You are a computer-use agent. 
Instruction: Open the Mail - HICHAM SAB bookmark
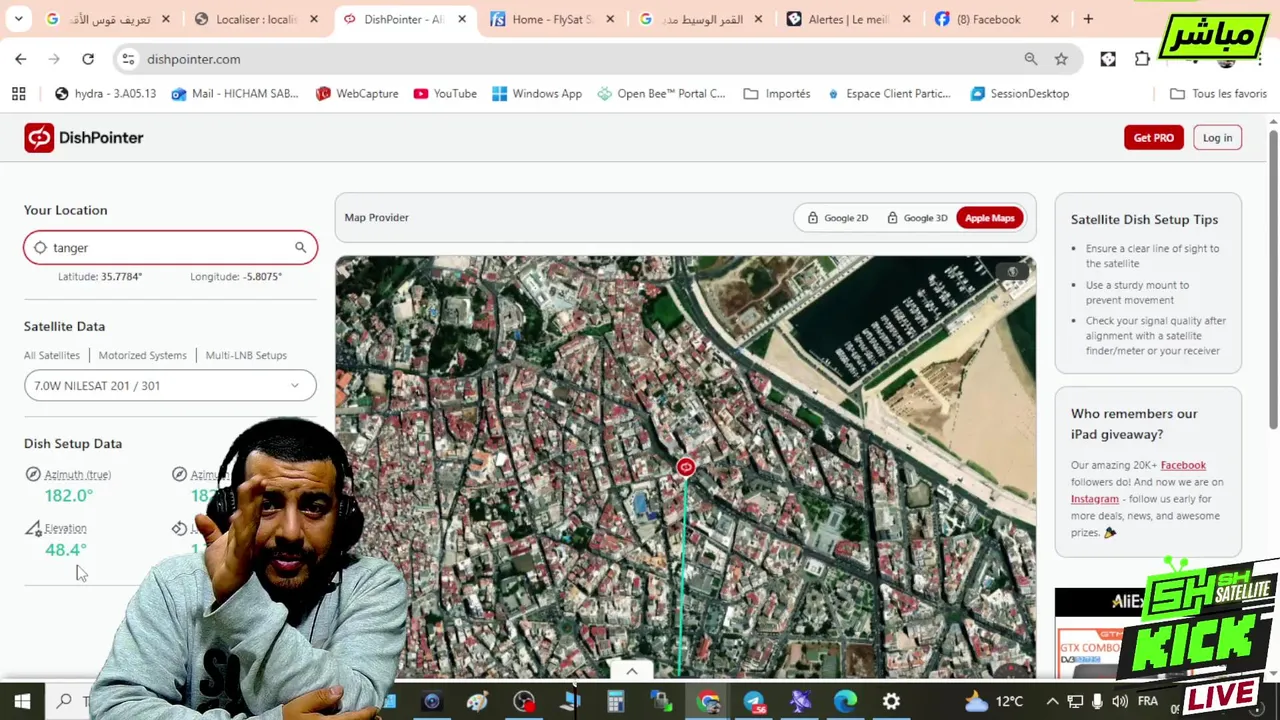pyautogui.click(x=235, y=93)
